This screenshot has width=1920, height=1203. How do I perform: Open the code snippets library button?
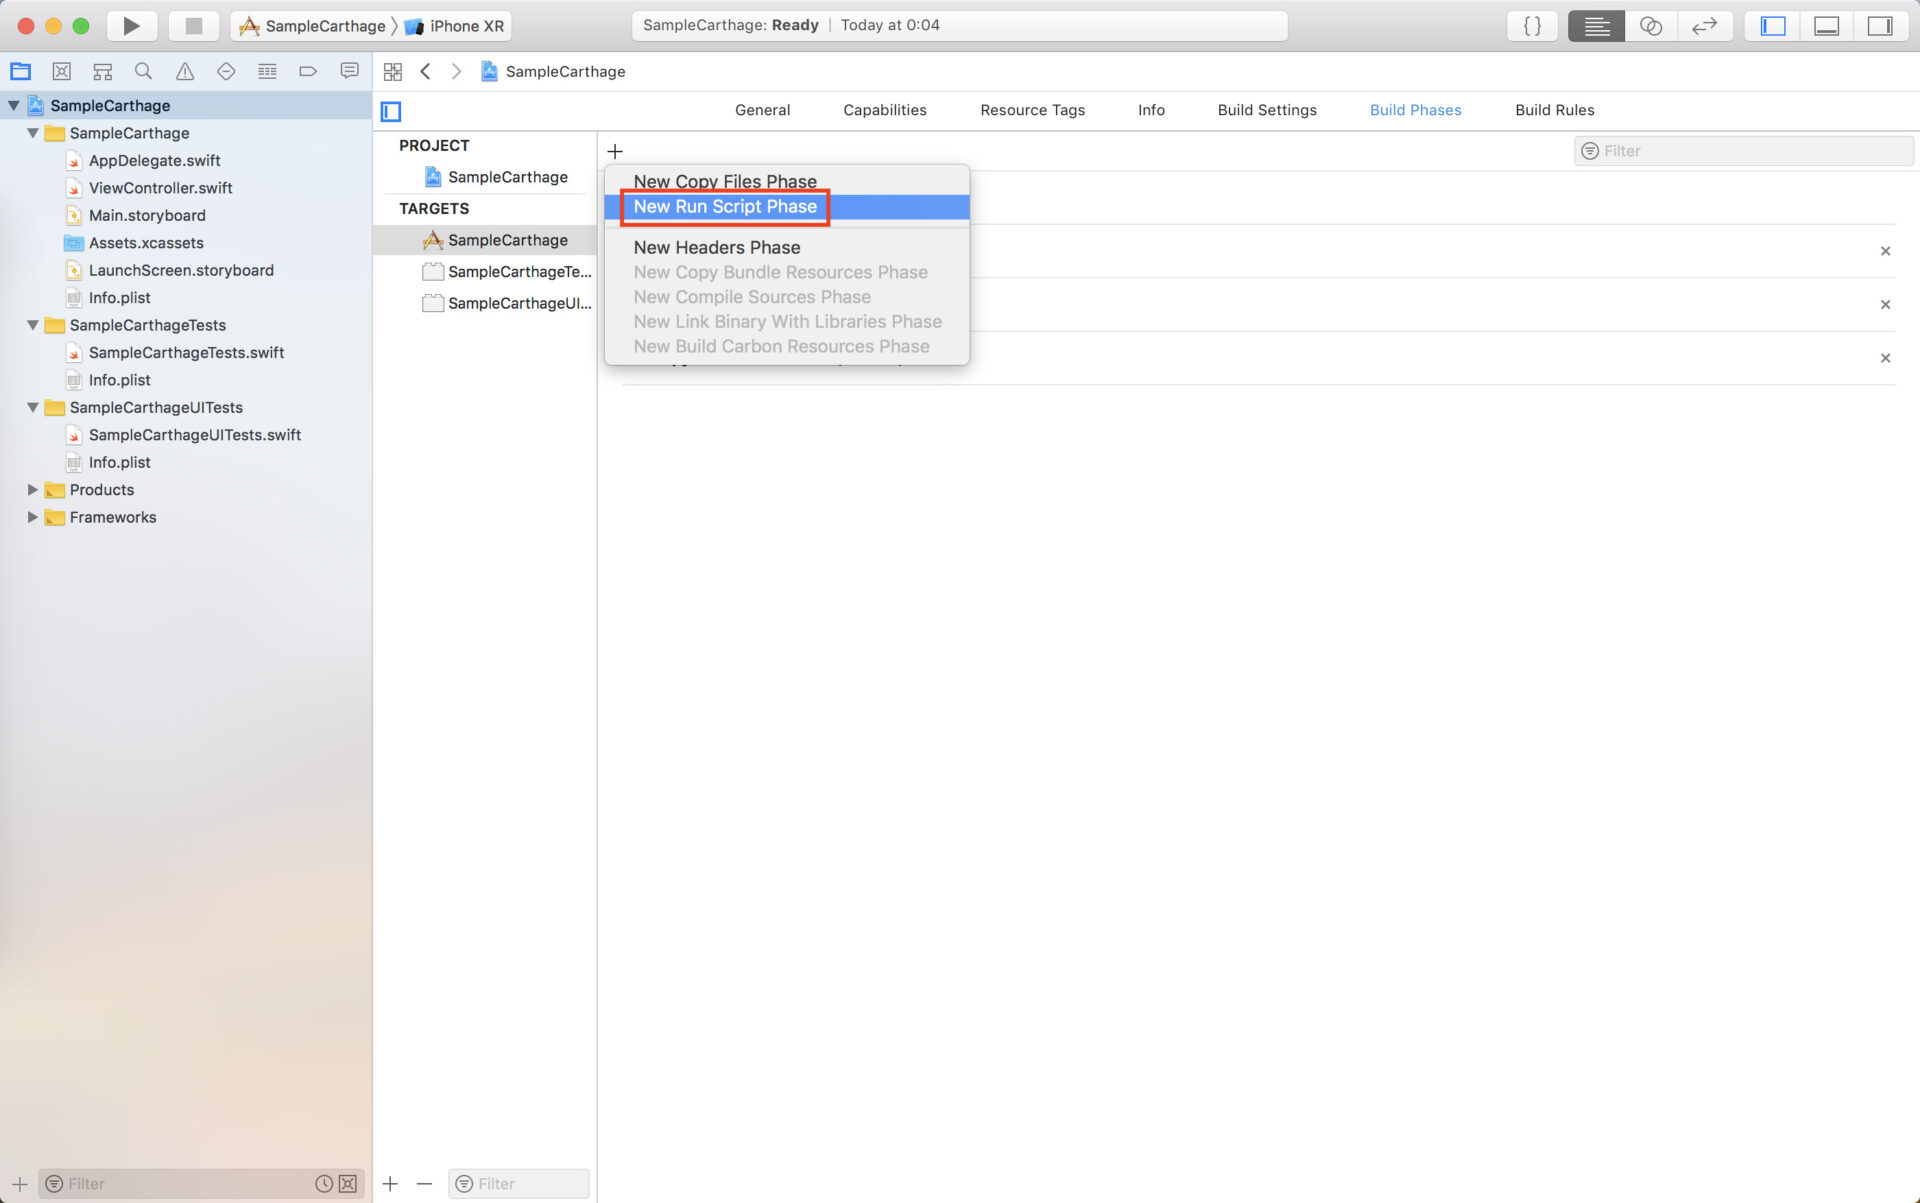[1532, 26]
